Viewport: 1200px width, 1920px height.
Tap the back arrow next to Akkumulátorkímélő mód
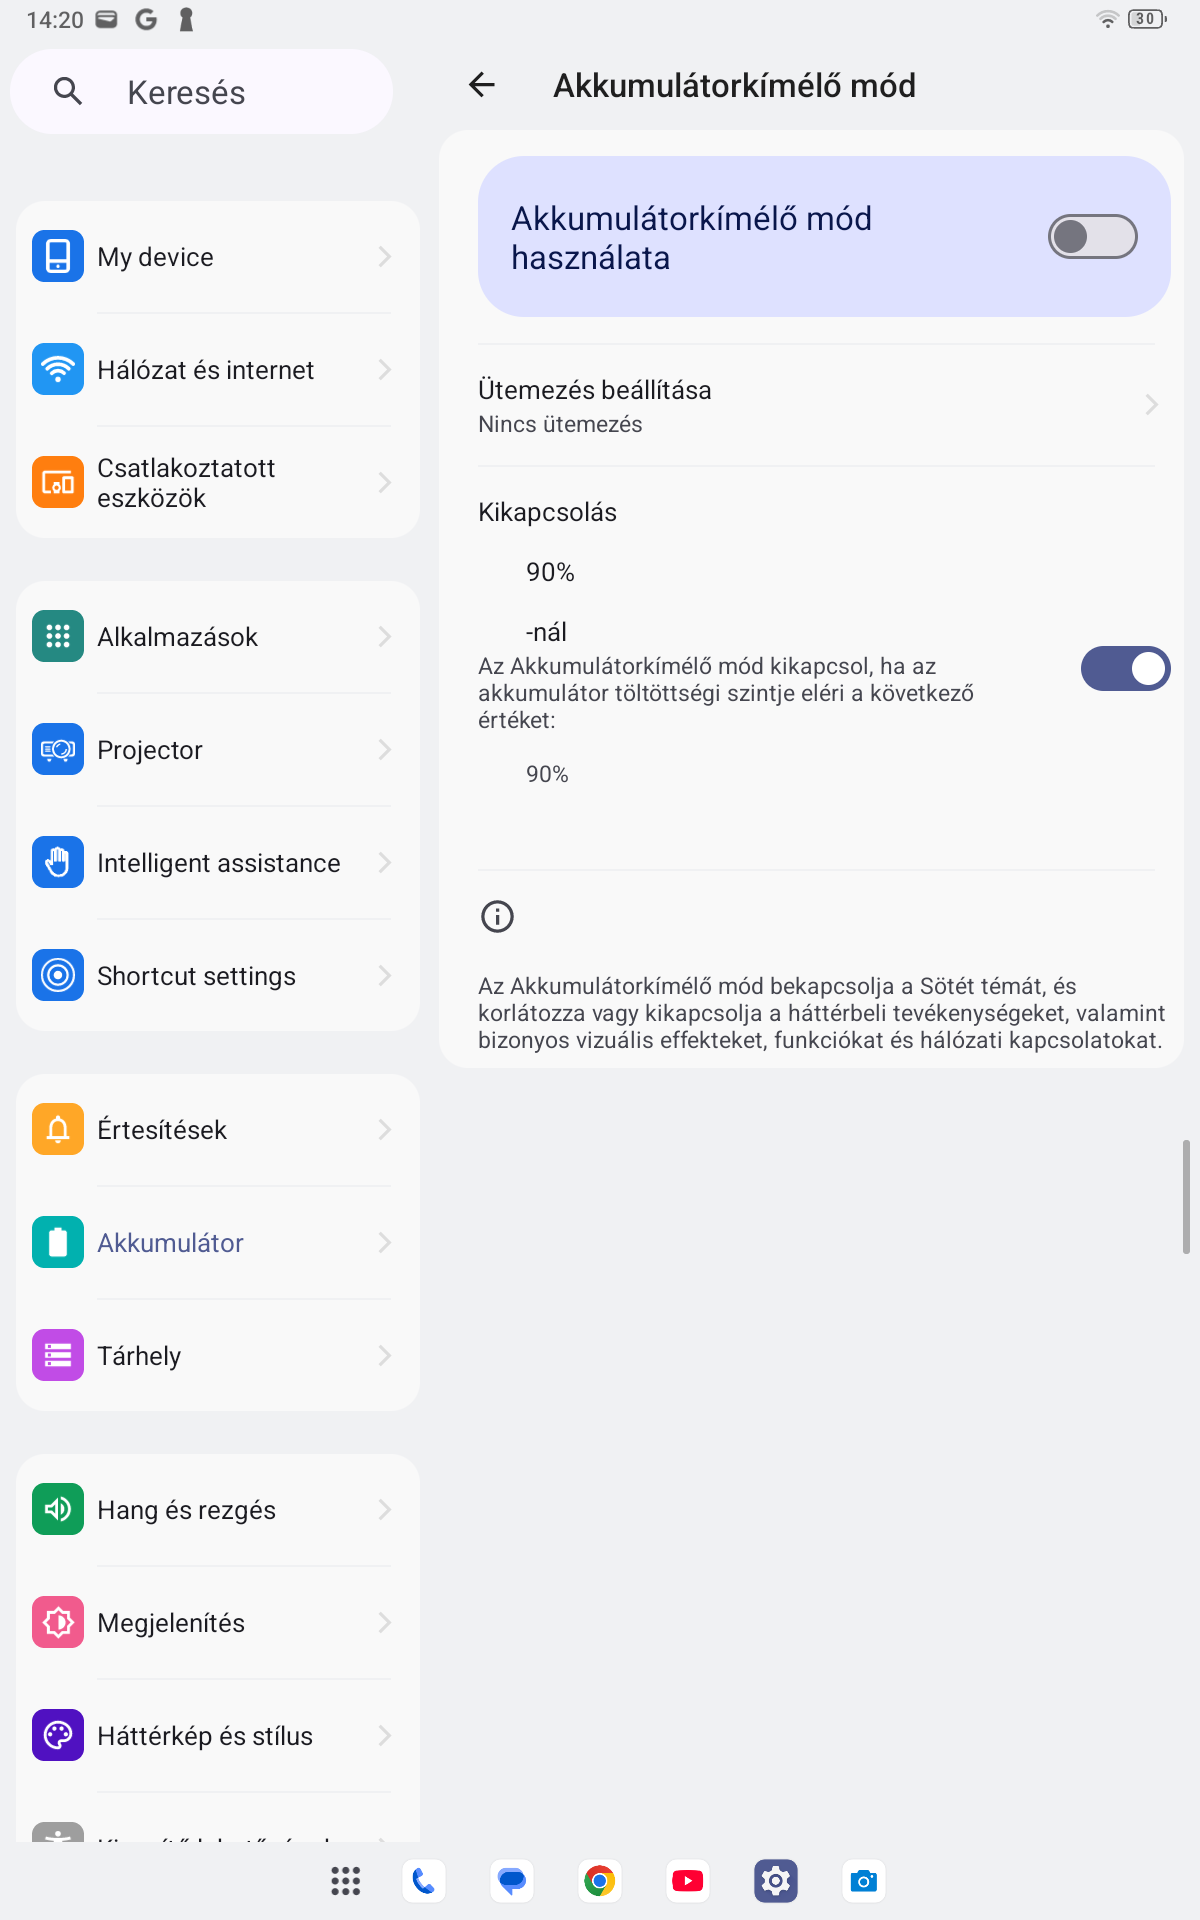[x=482, y=85]
